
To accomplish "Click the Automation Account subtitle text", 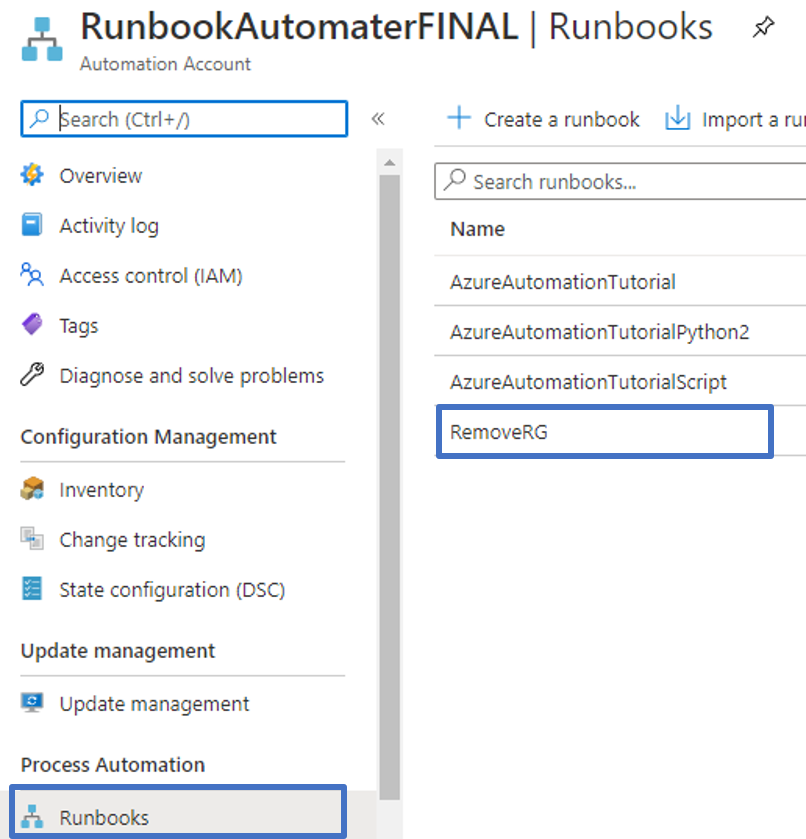I will point(165,64).
